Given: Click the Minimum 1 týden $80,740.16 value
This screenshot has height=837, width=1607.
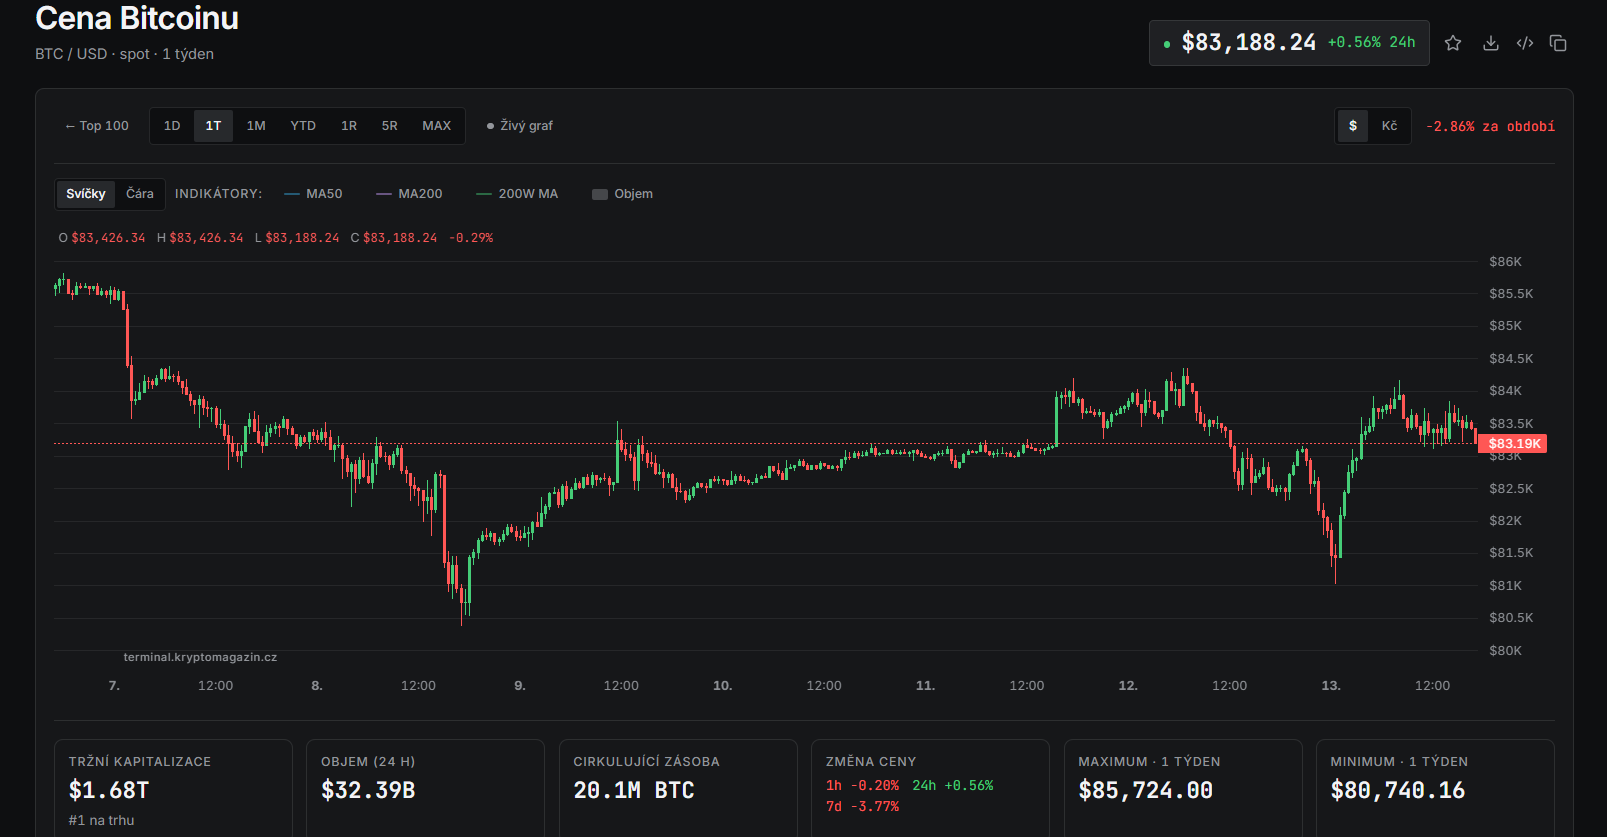Looking at the screenshot, I should click(x=1397, y=791).
